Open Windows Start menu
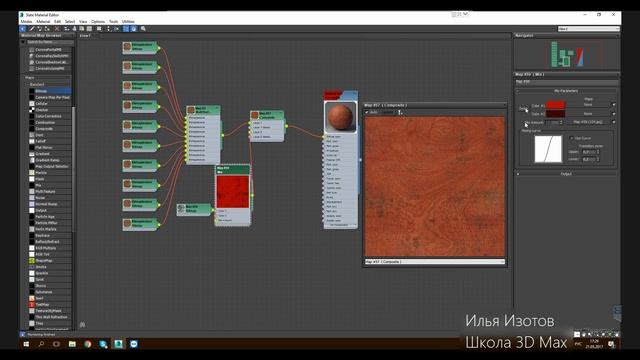Image resolution: width=640 pixels, height=360 pixels. coord(26,344)
